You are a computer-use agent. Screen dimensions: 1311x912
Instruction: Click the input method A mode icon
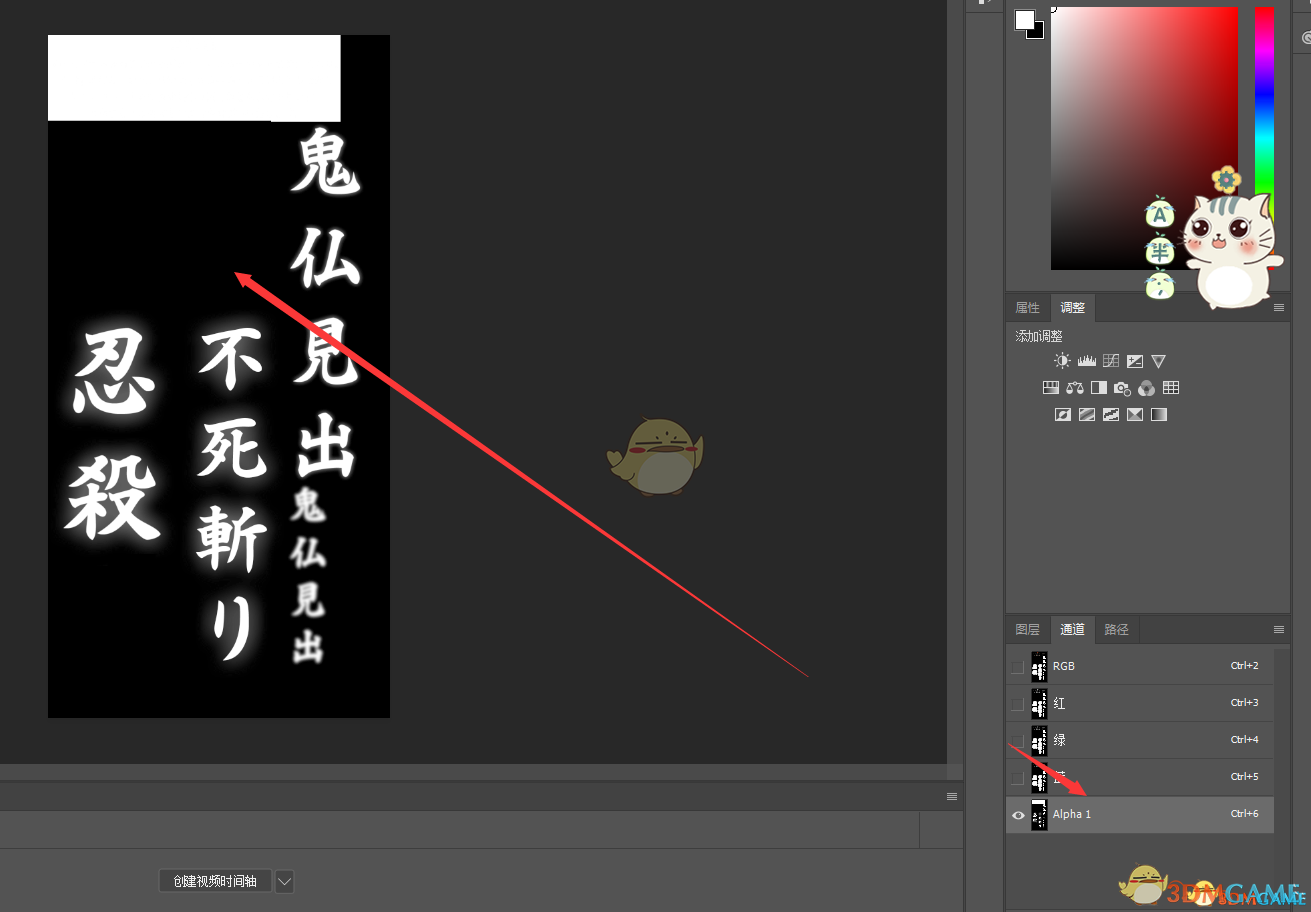click(1159, 213)
